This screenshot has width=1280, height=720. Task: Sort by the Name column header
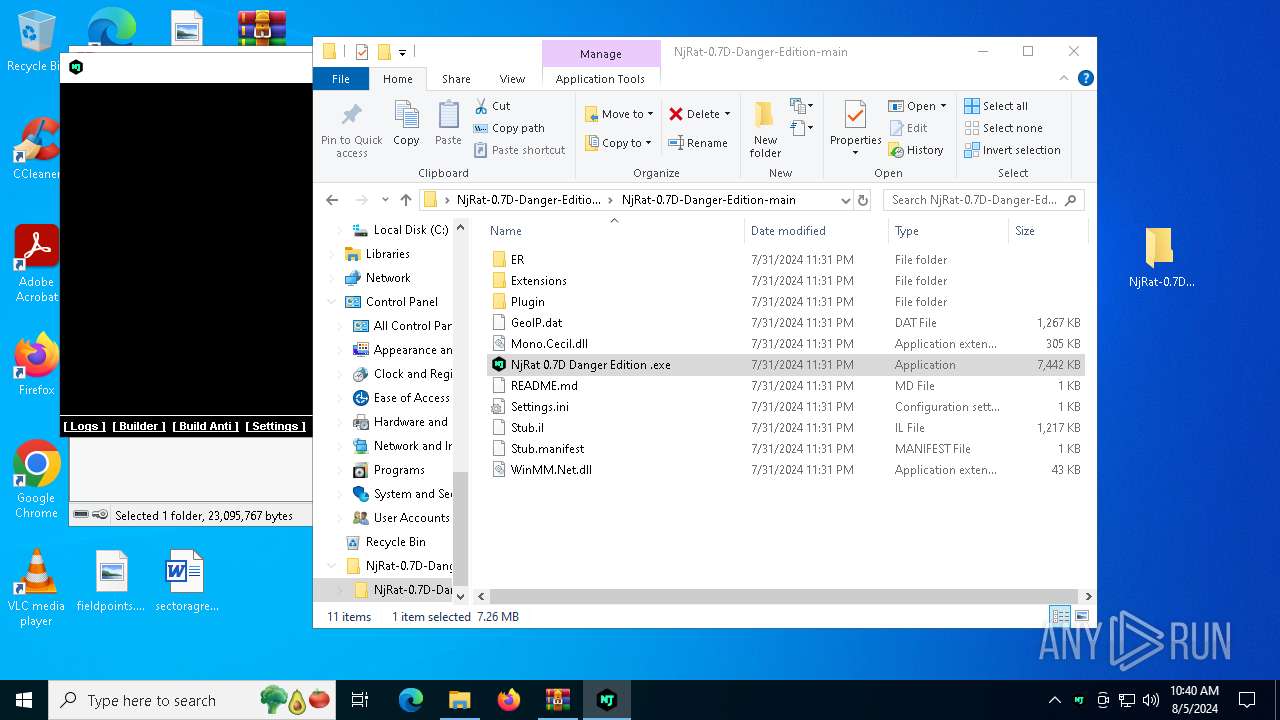pyautogui.click(x=613, y=230)
